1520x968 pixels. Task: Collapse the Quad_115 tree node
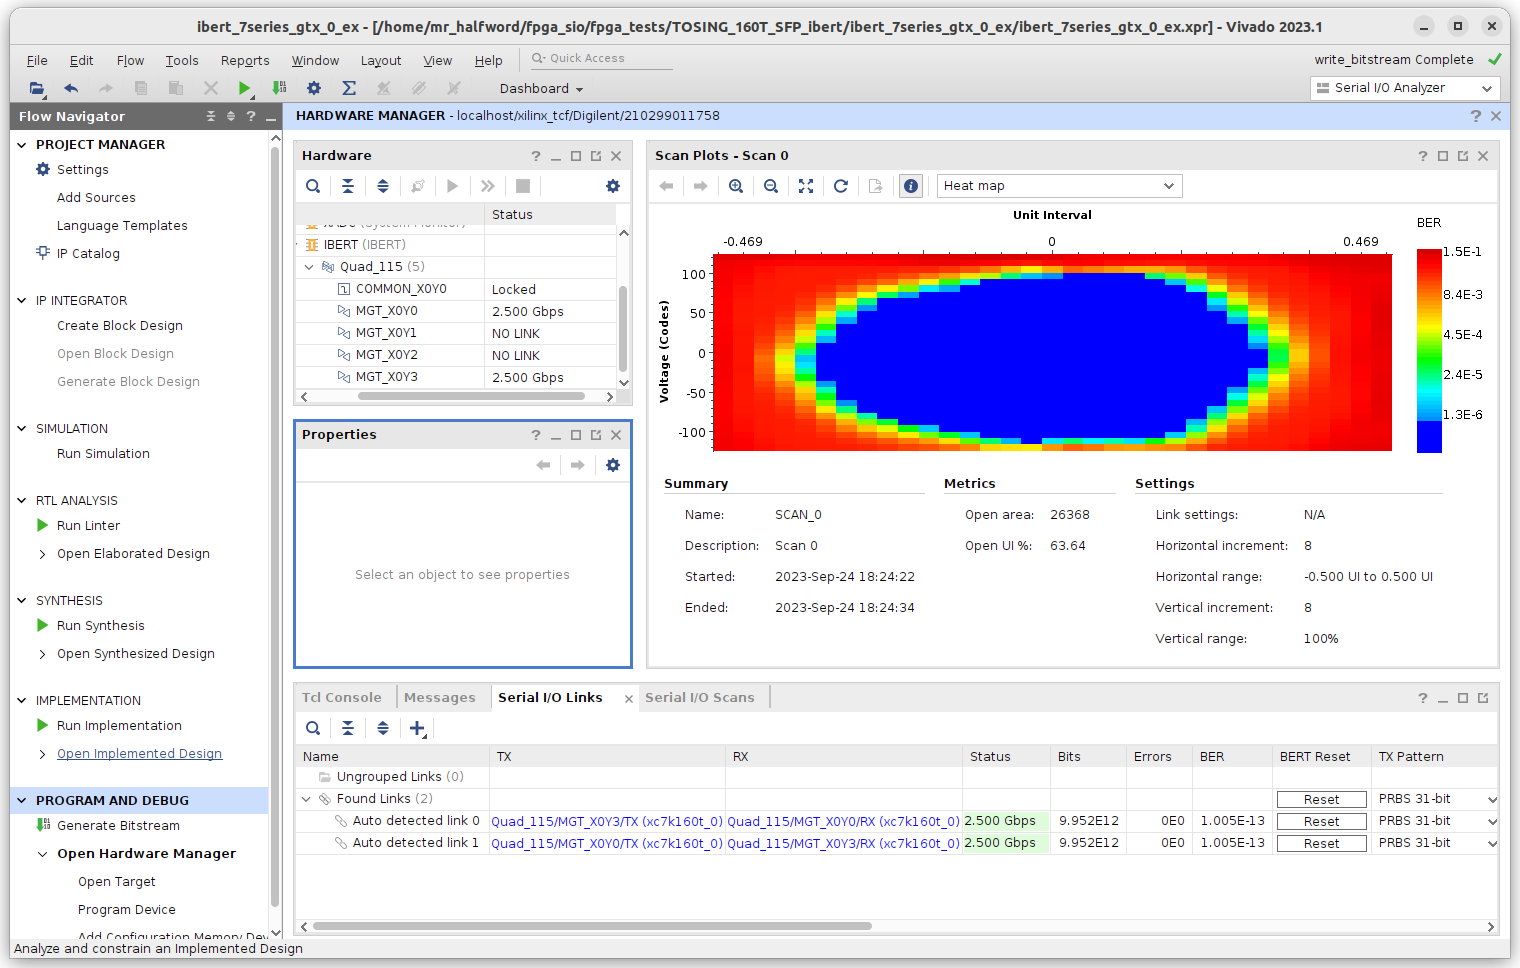click(309, 267)
